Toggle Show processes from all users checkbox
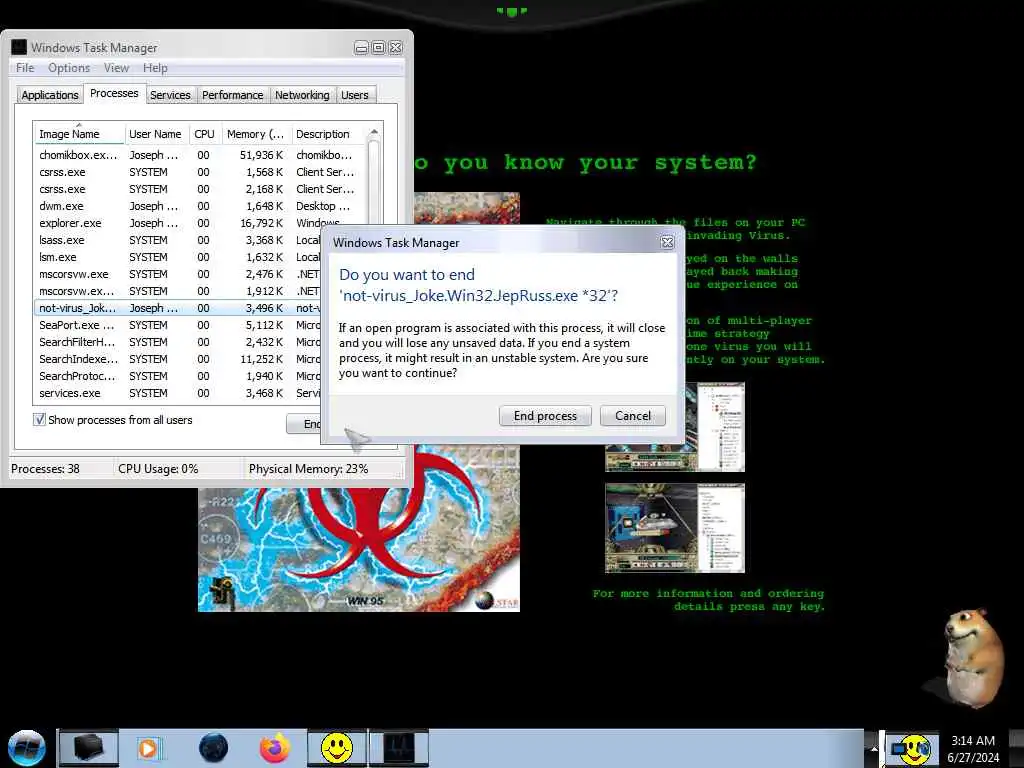Screen dimensions: 1024x768 pyautogui.click(x=39, y=420)
